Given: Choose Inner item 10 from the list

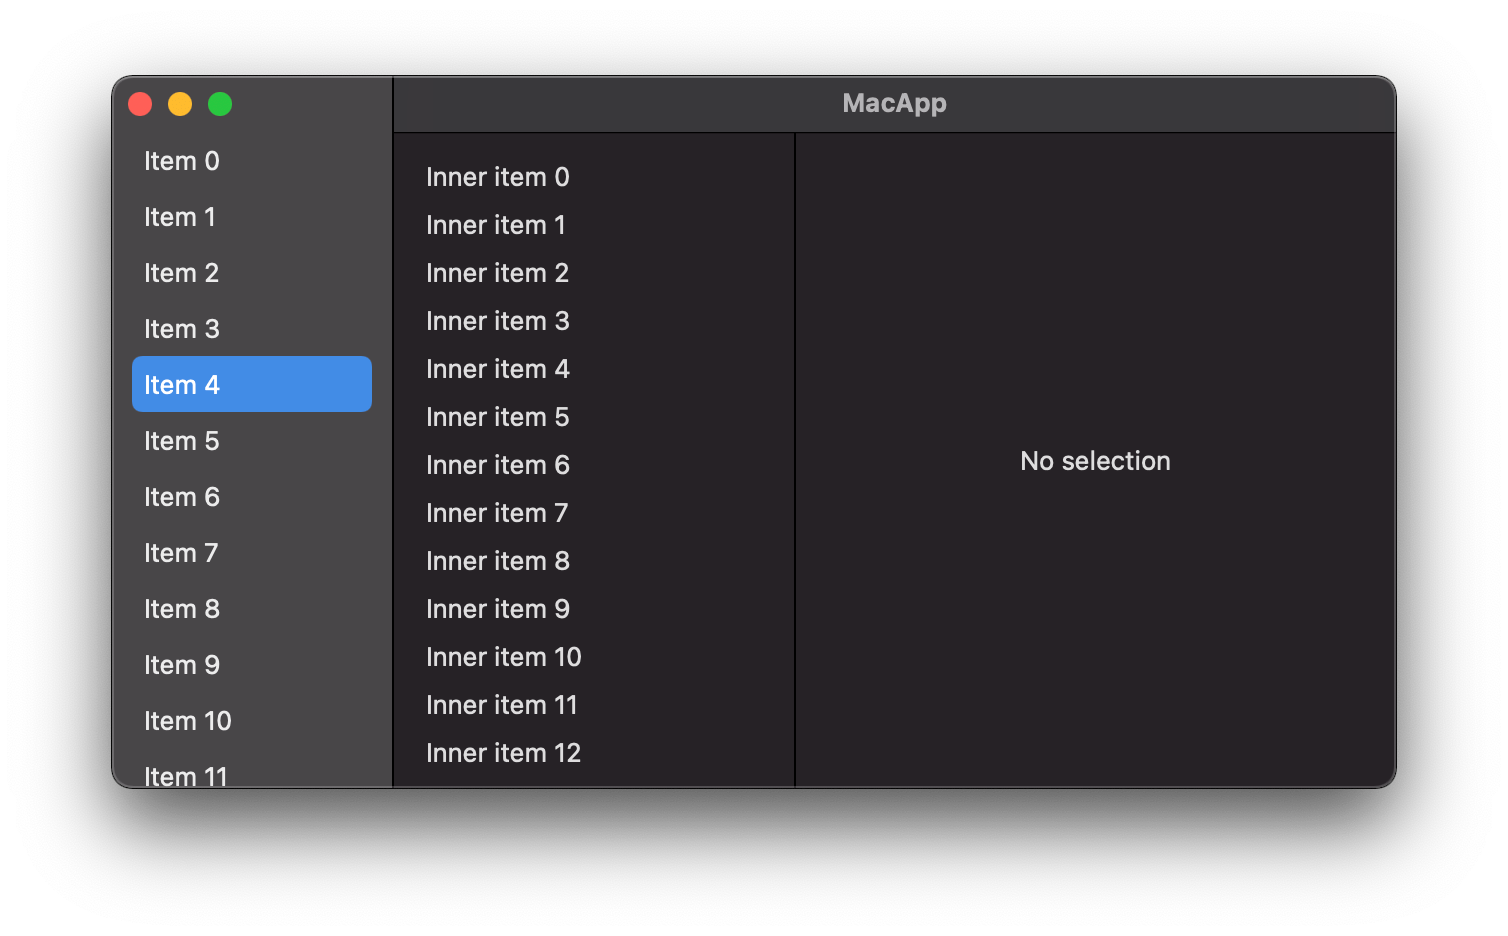Looking at the screenshot, I should [503, 656].
